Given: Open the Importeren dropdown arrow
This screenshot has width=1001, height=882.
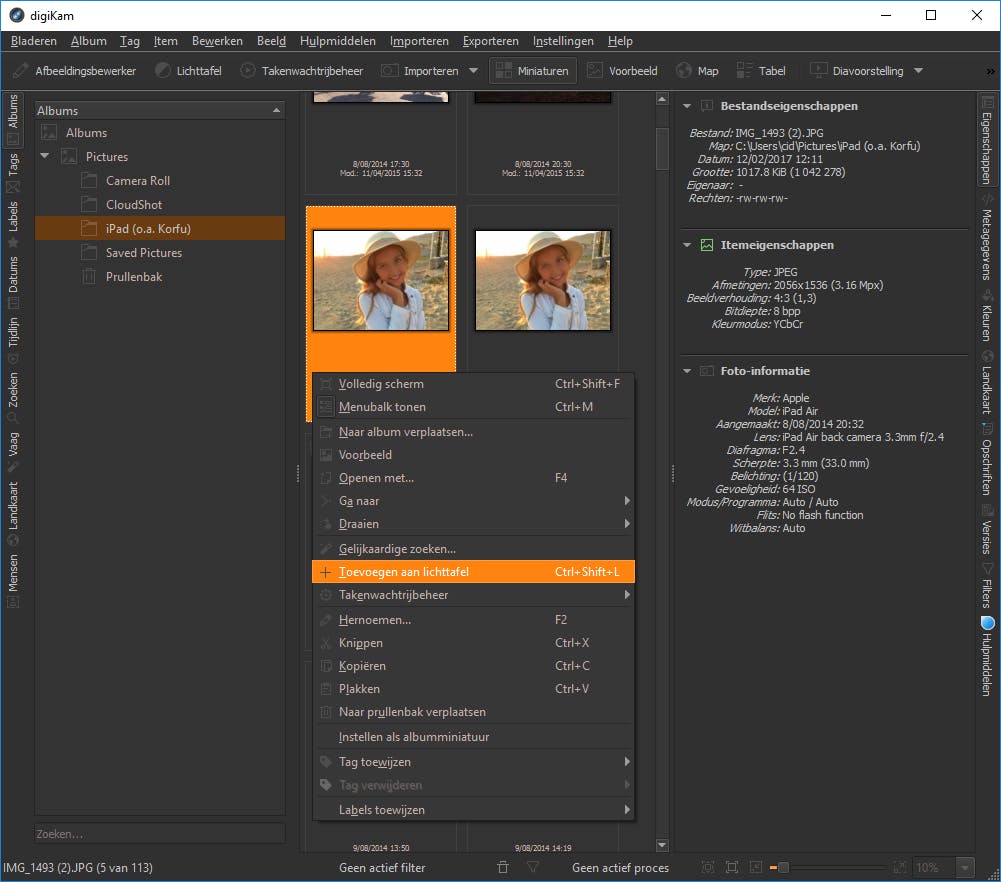Looking at the screenshot, I should click(474, 71).
